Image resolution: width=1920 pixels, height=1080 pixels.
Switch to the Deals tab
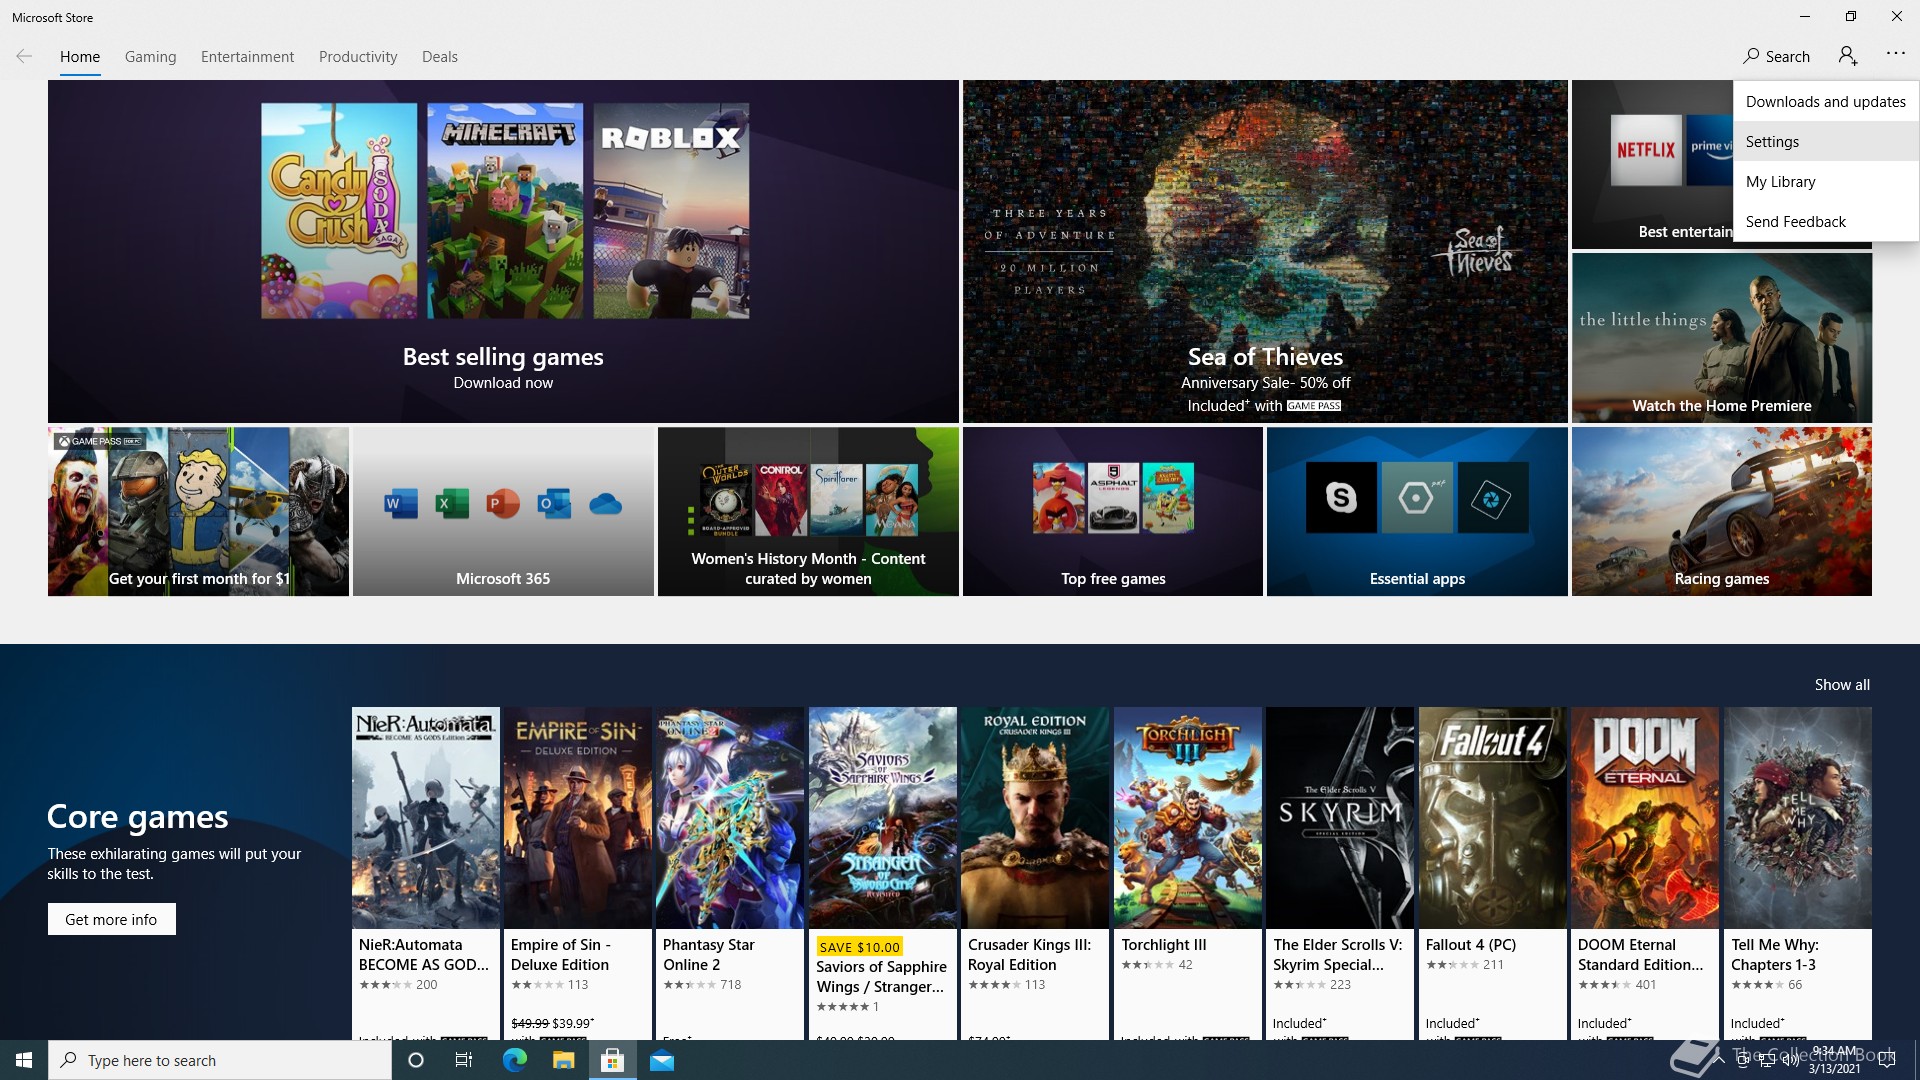(x=439, y=57)
